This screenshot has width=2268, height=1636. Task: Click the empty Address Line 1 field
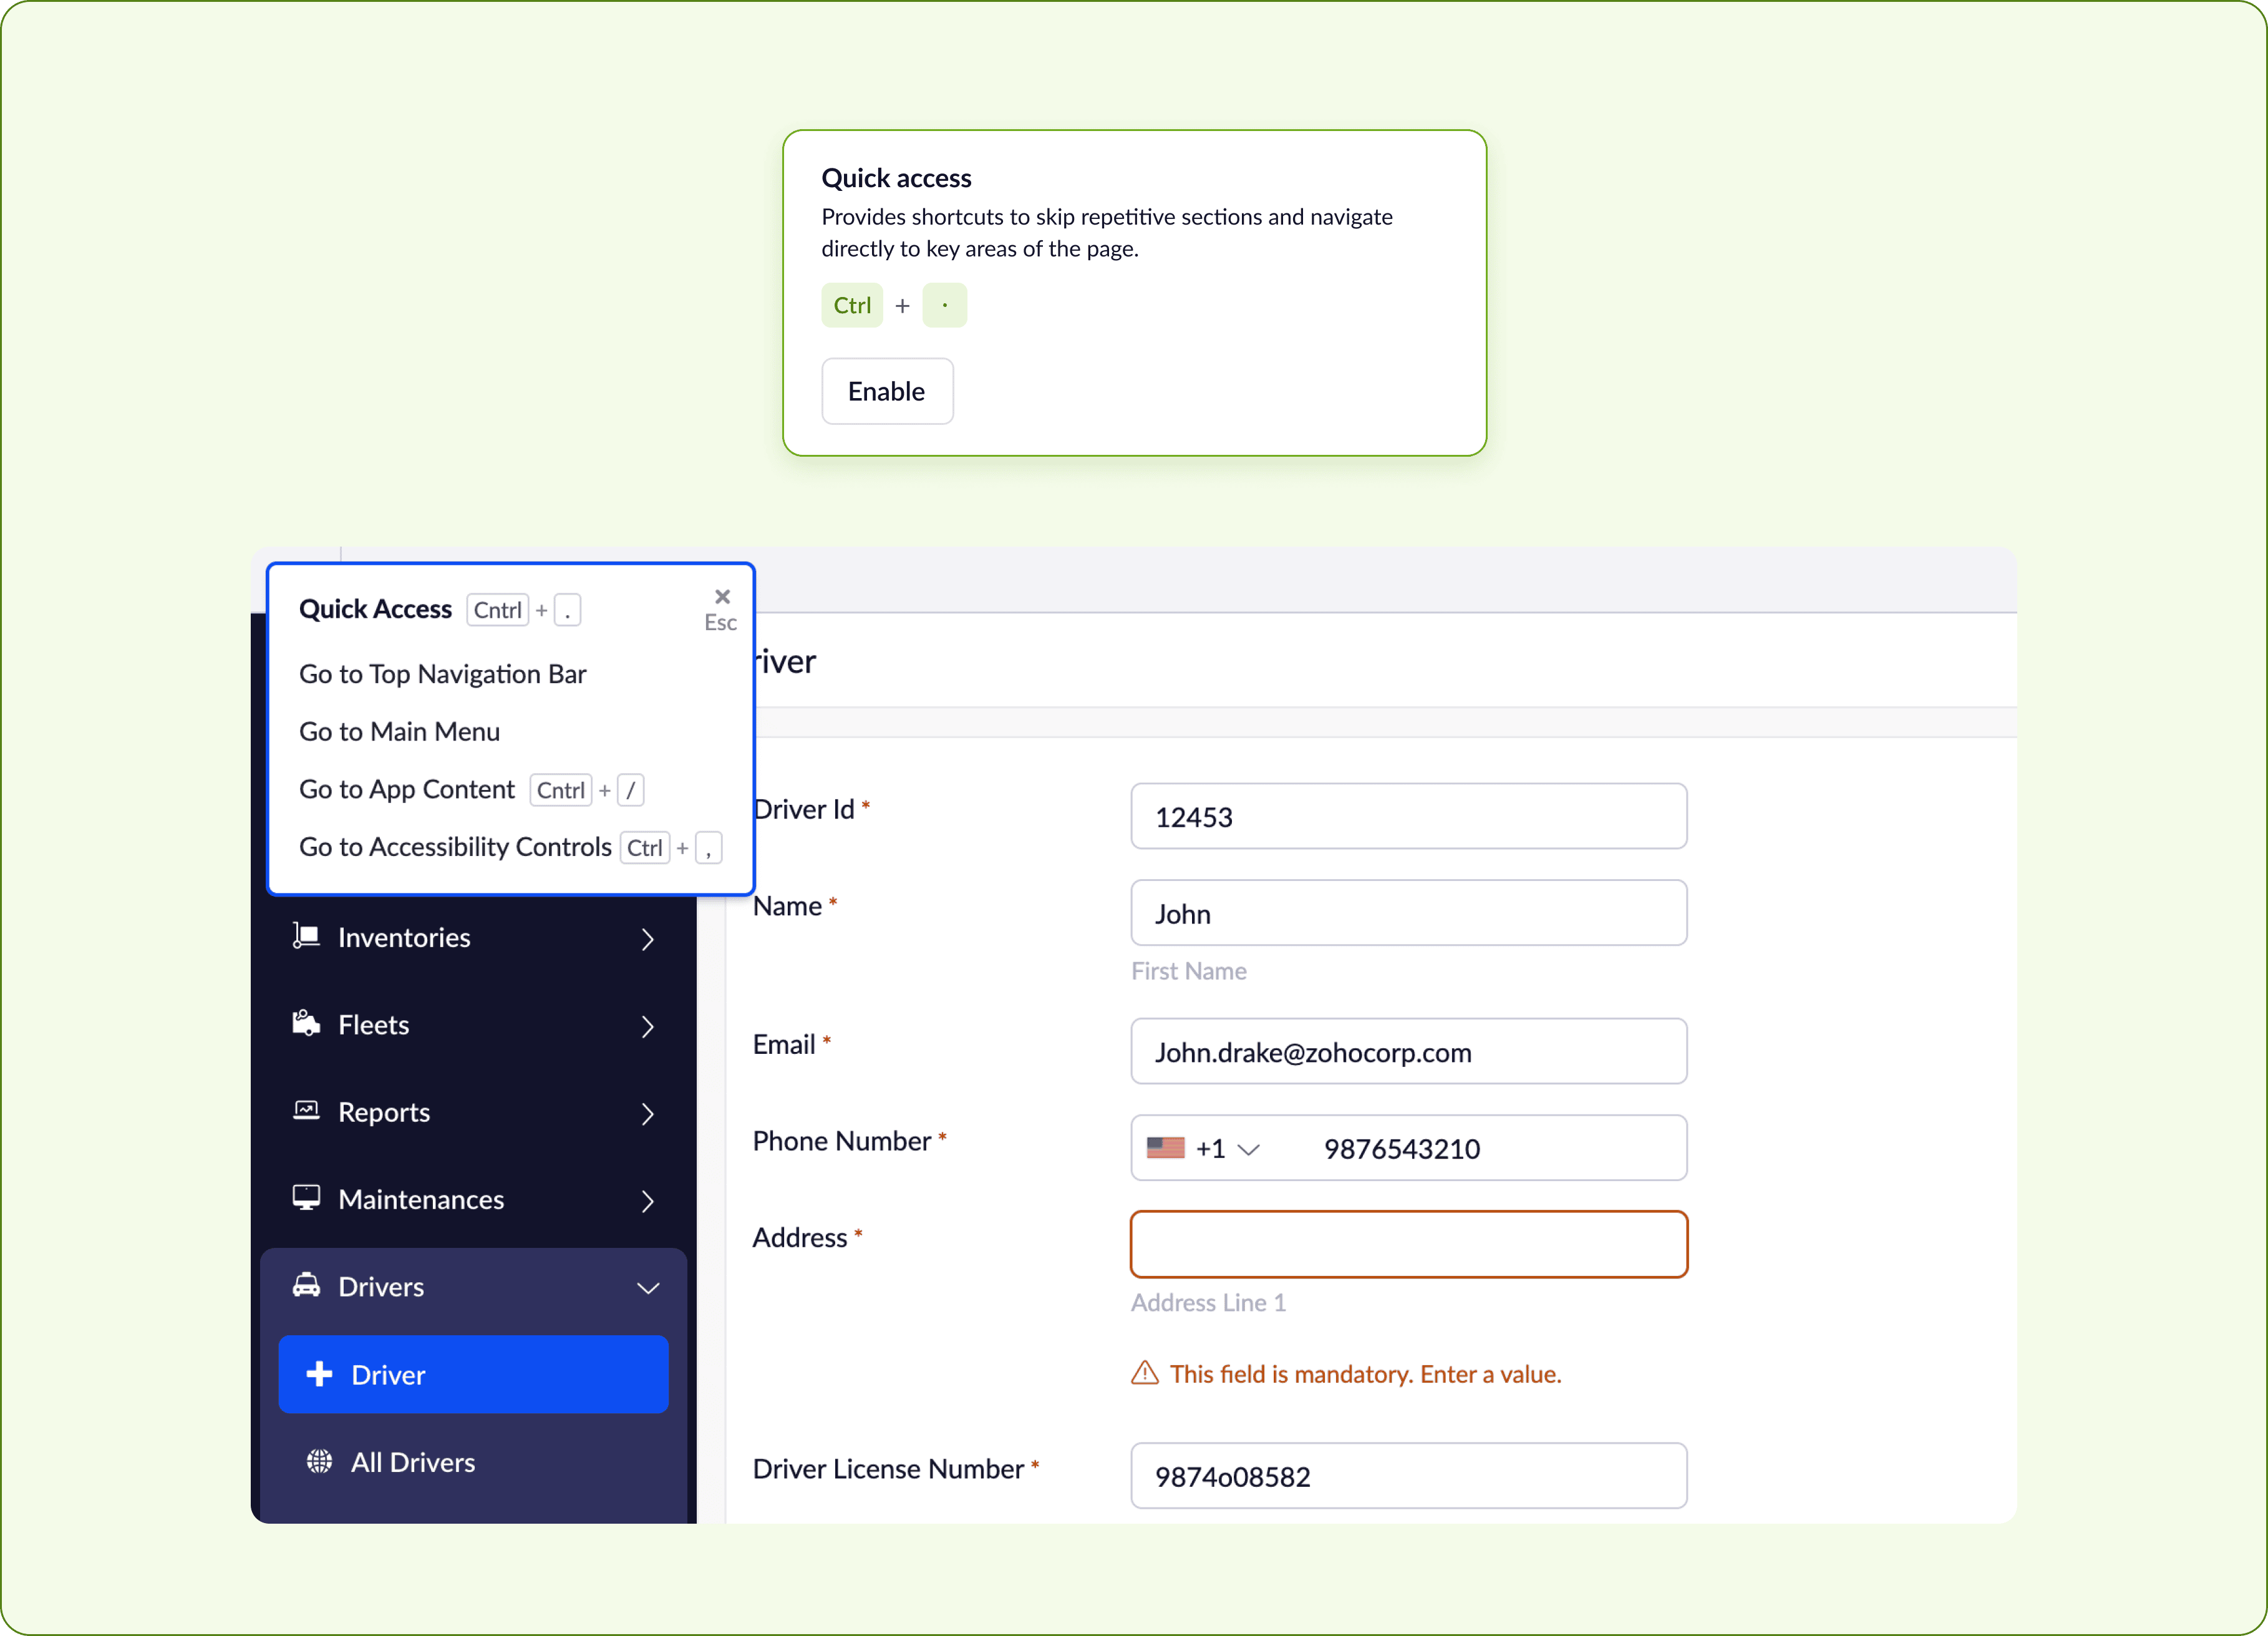tap(1408, 1244)
